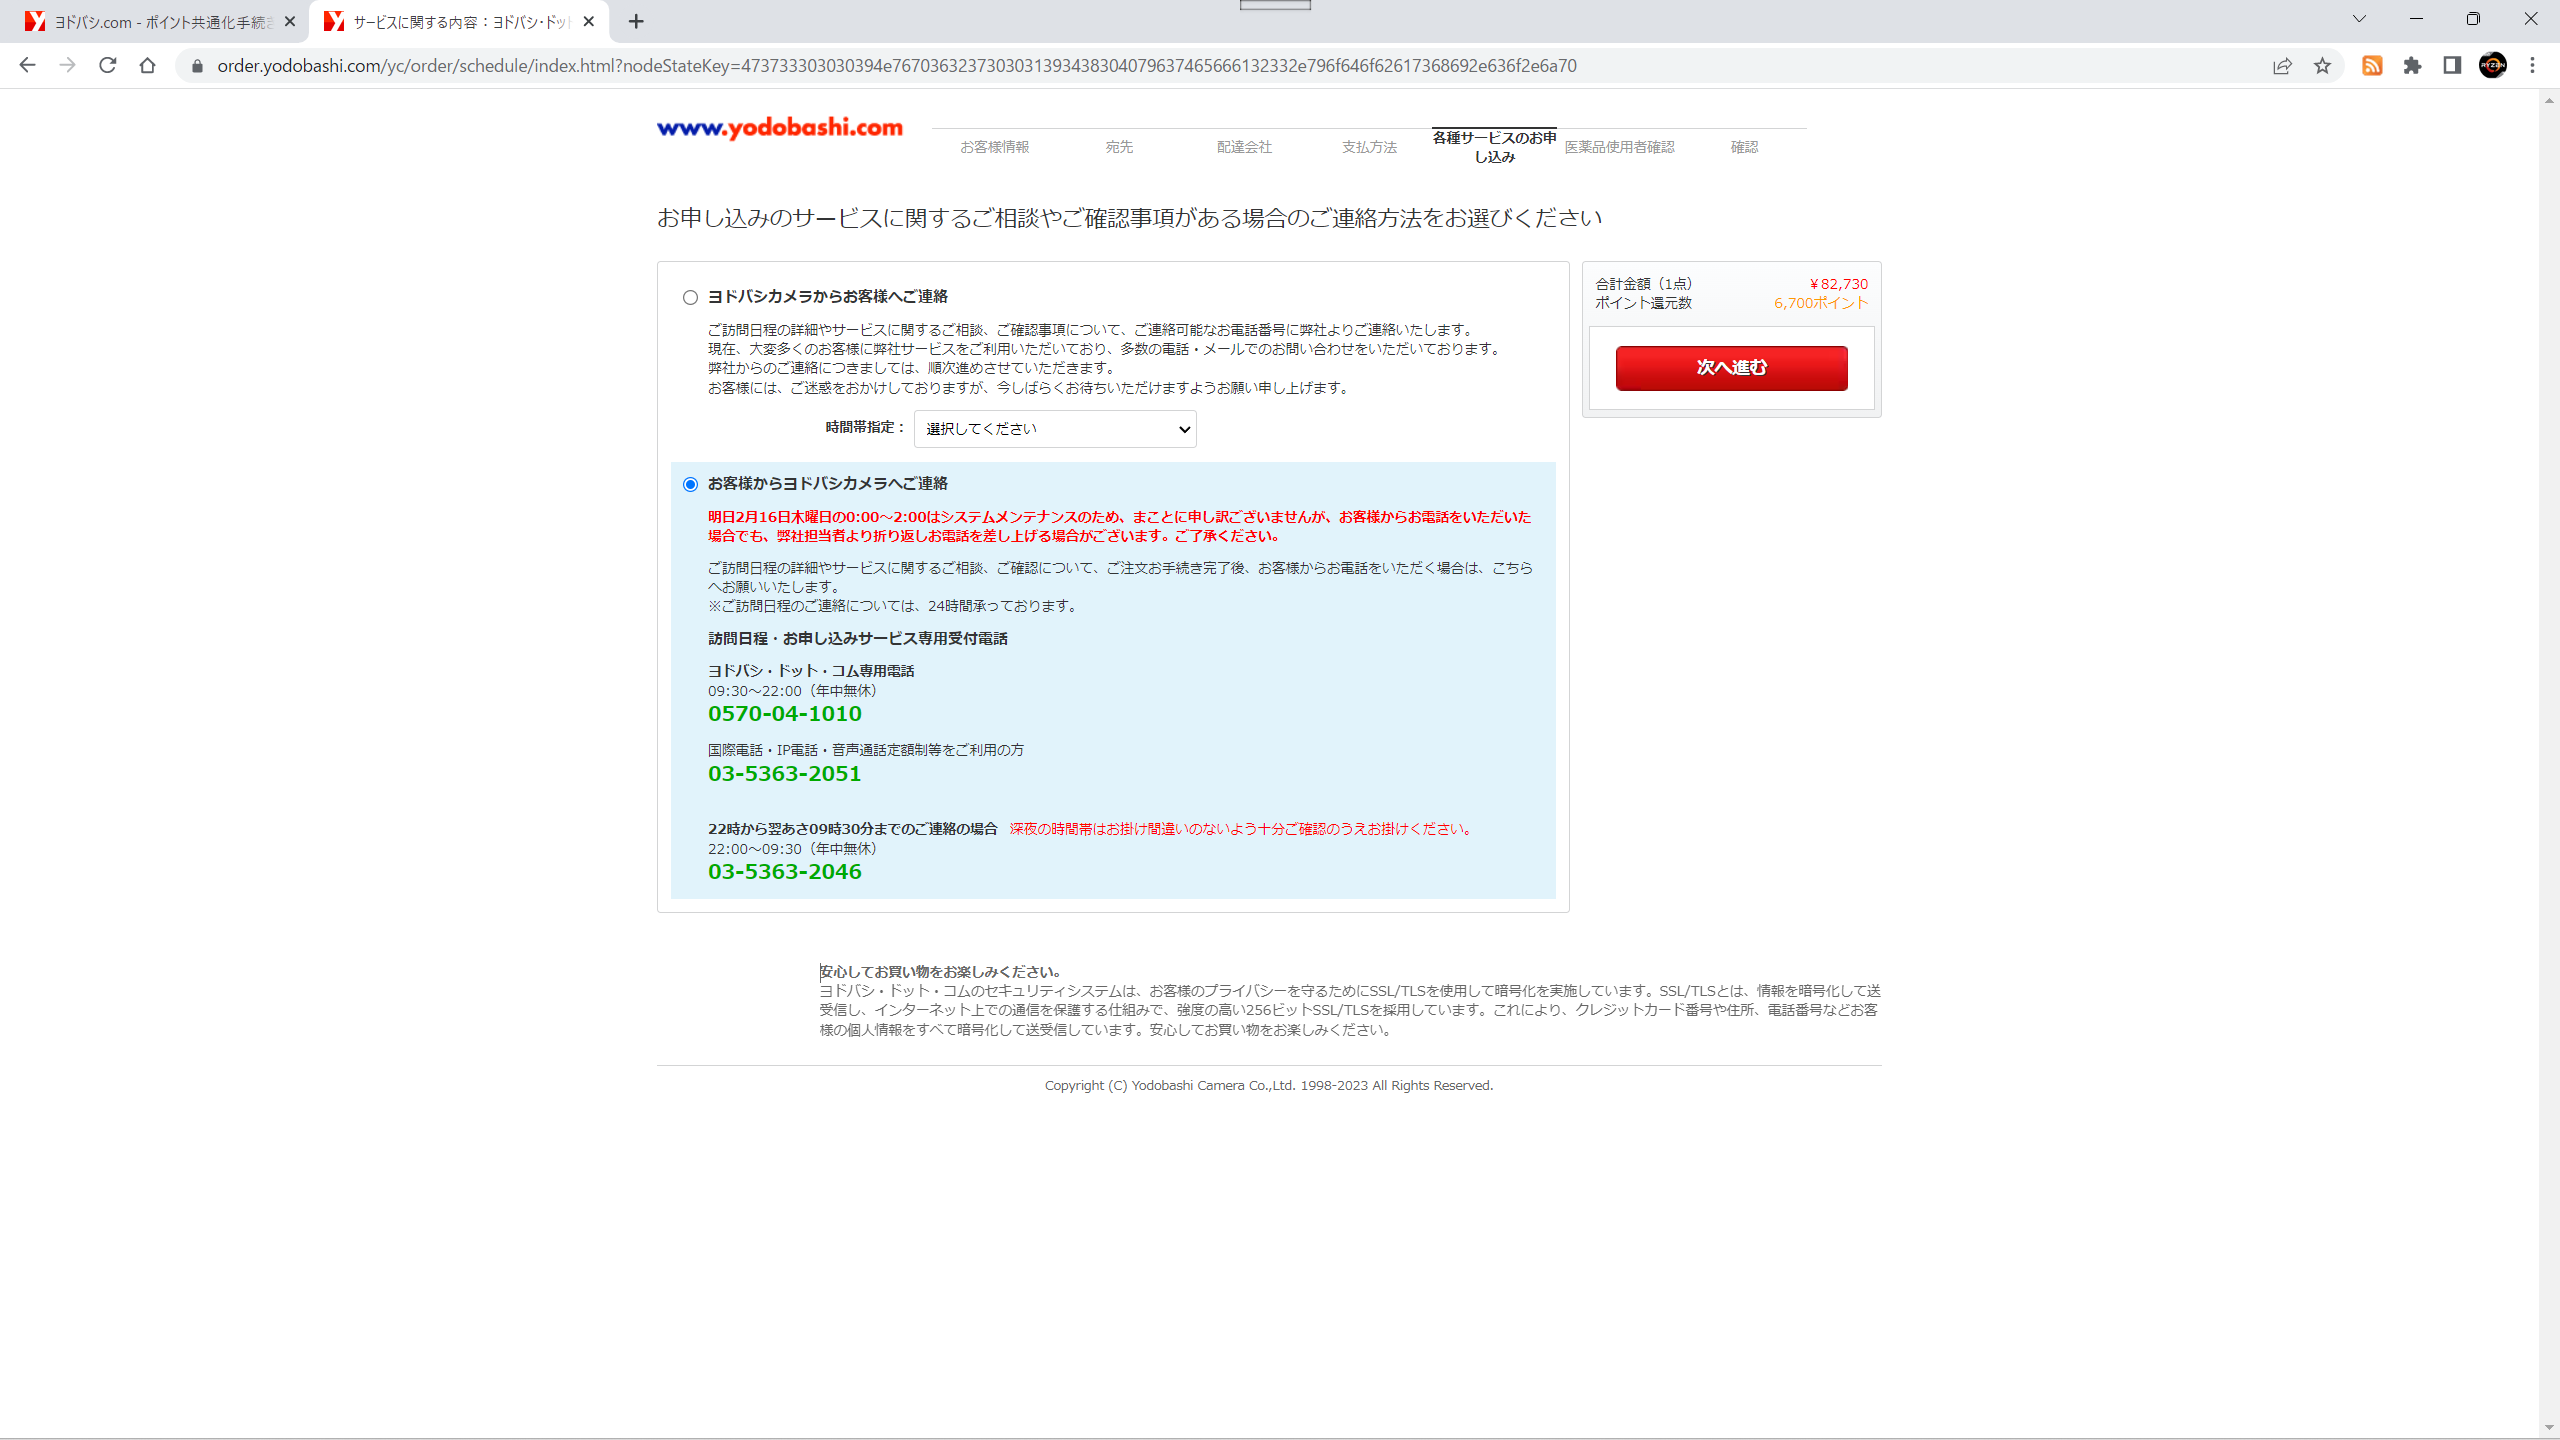This screenshot has height=1440, width=2560.
Task: Click the yodobashi.com logo
Action: pyautogui.click(x=780, y=128)
